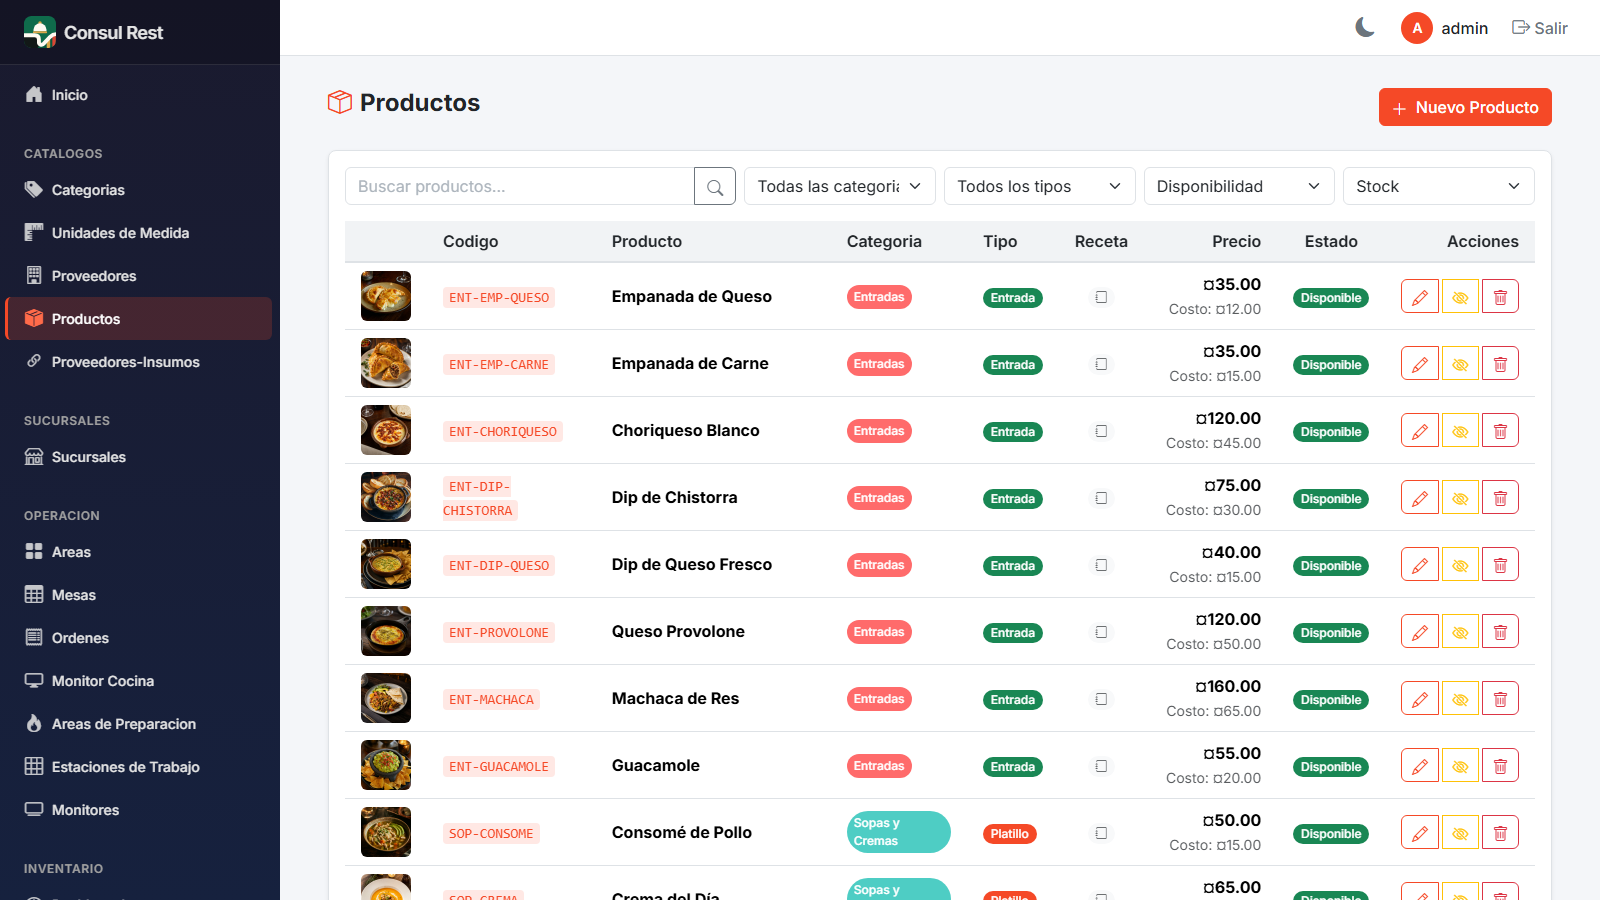Edit Dip de Queso Fresco pencil icon
Image resolution: width=1600 pixels, height=900 pixels.
click(x=1420, y=565)
